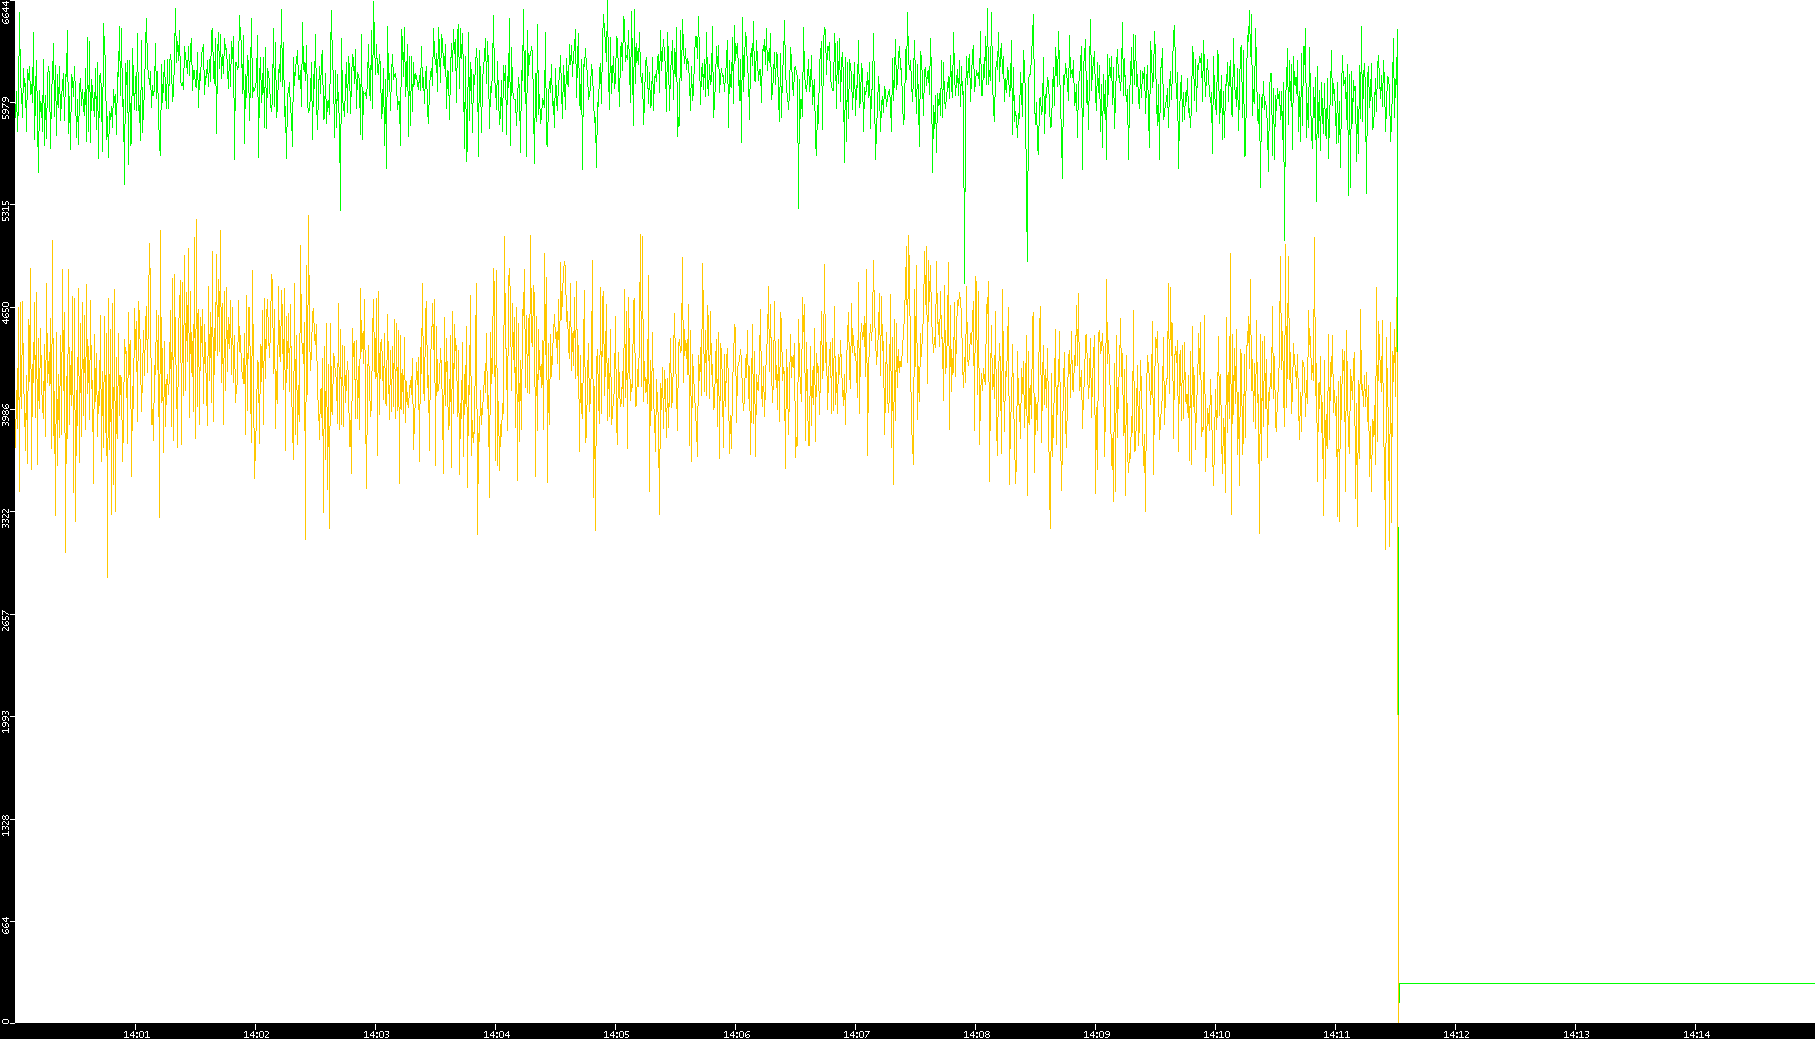Select the 14:04 time label

point(496,1034)
